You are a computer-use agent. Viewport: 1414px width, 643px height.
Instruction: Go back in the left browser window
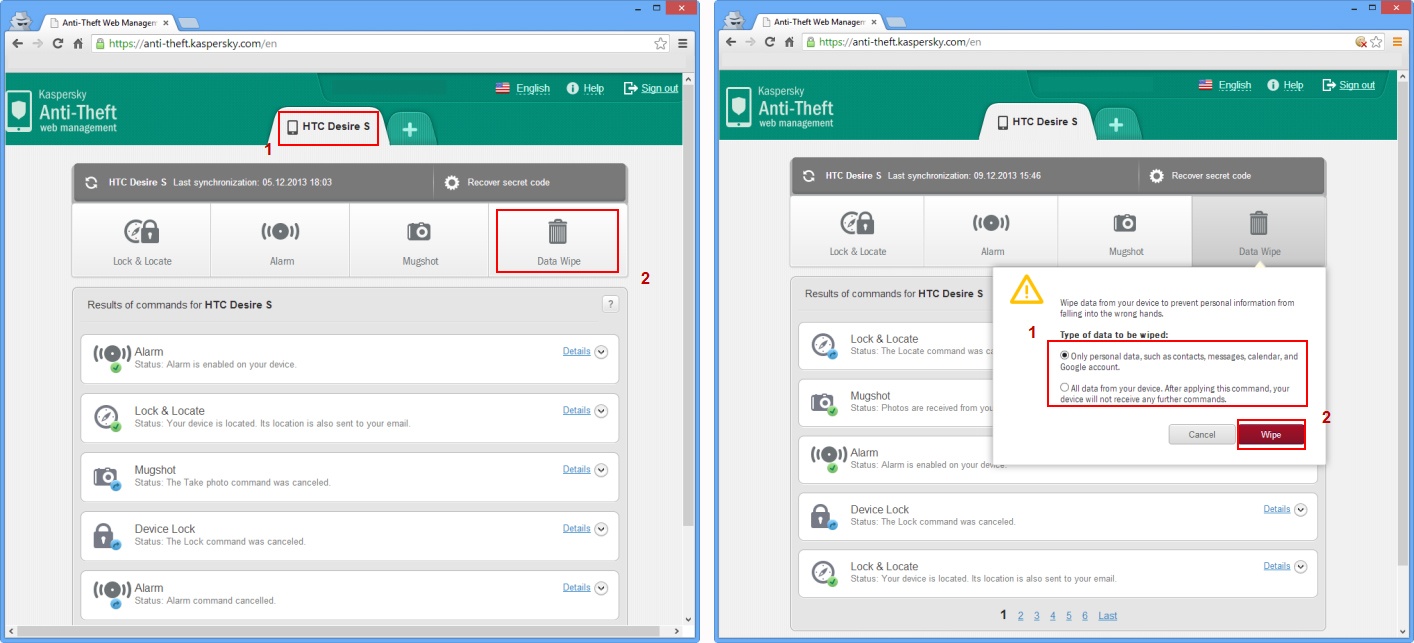pyautogui.click(x=17, y=44)
